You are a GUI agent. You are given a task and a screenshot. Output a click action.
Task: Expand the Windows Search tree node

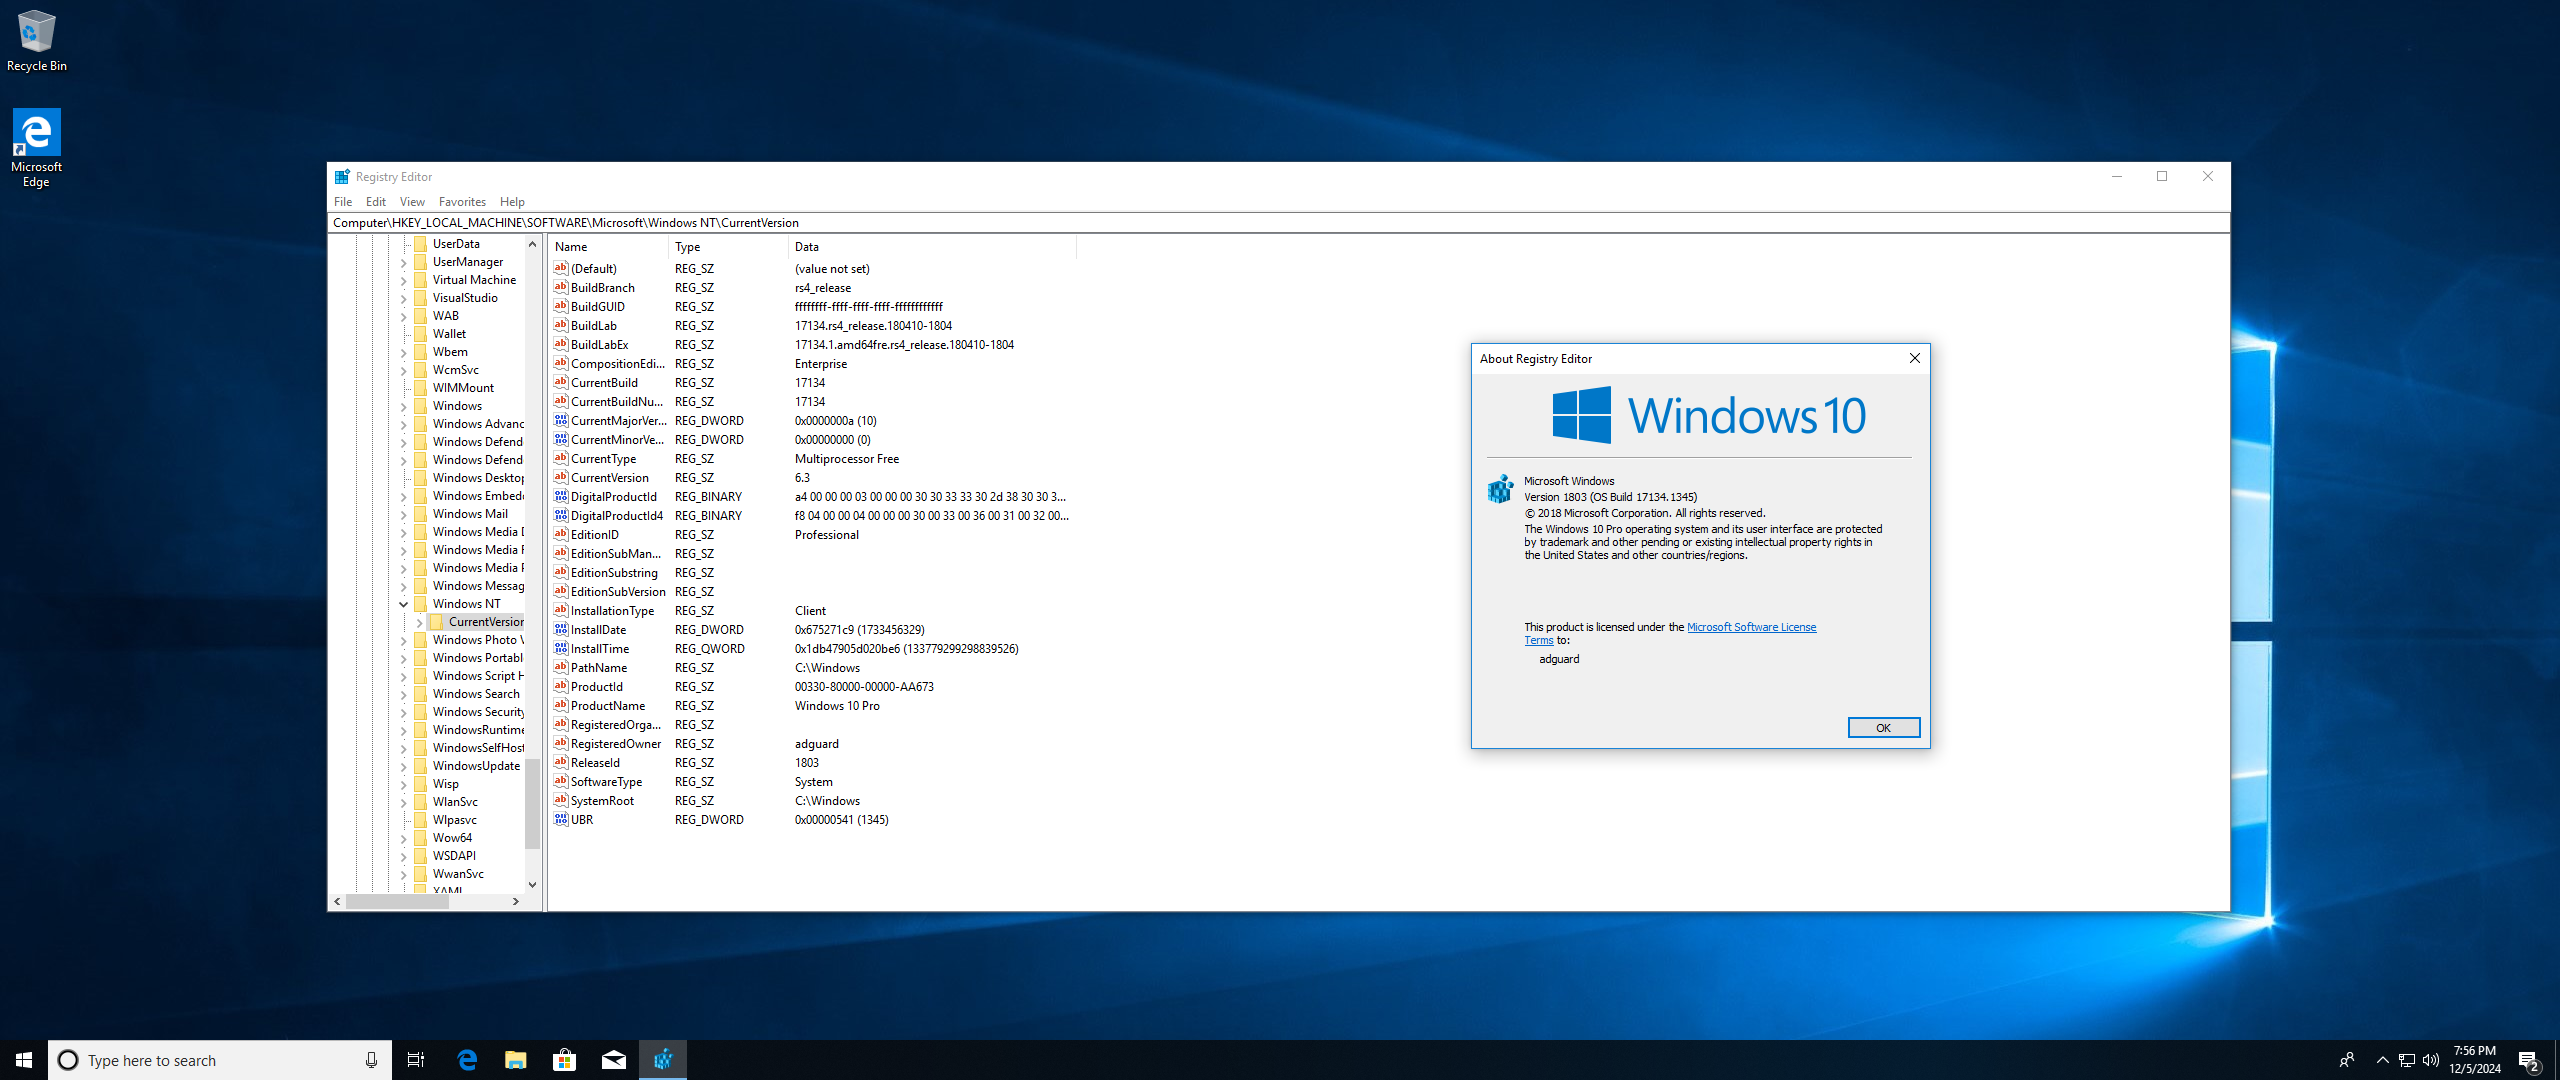(404, 694)
